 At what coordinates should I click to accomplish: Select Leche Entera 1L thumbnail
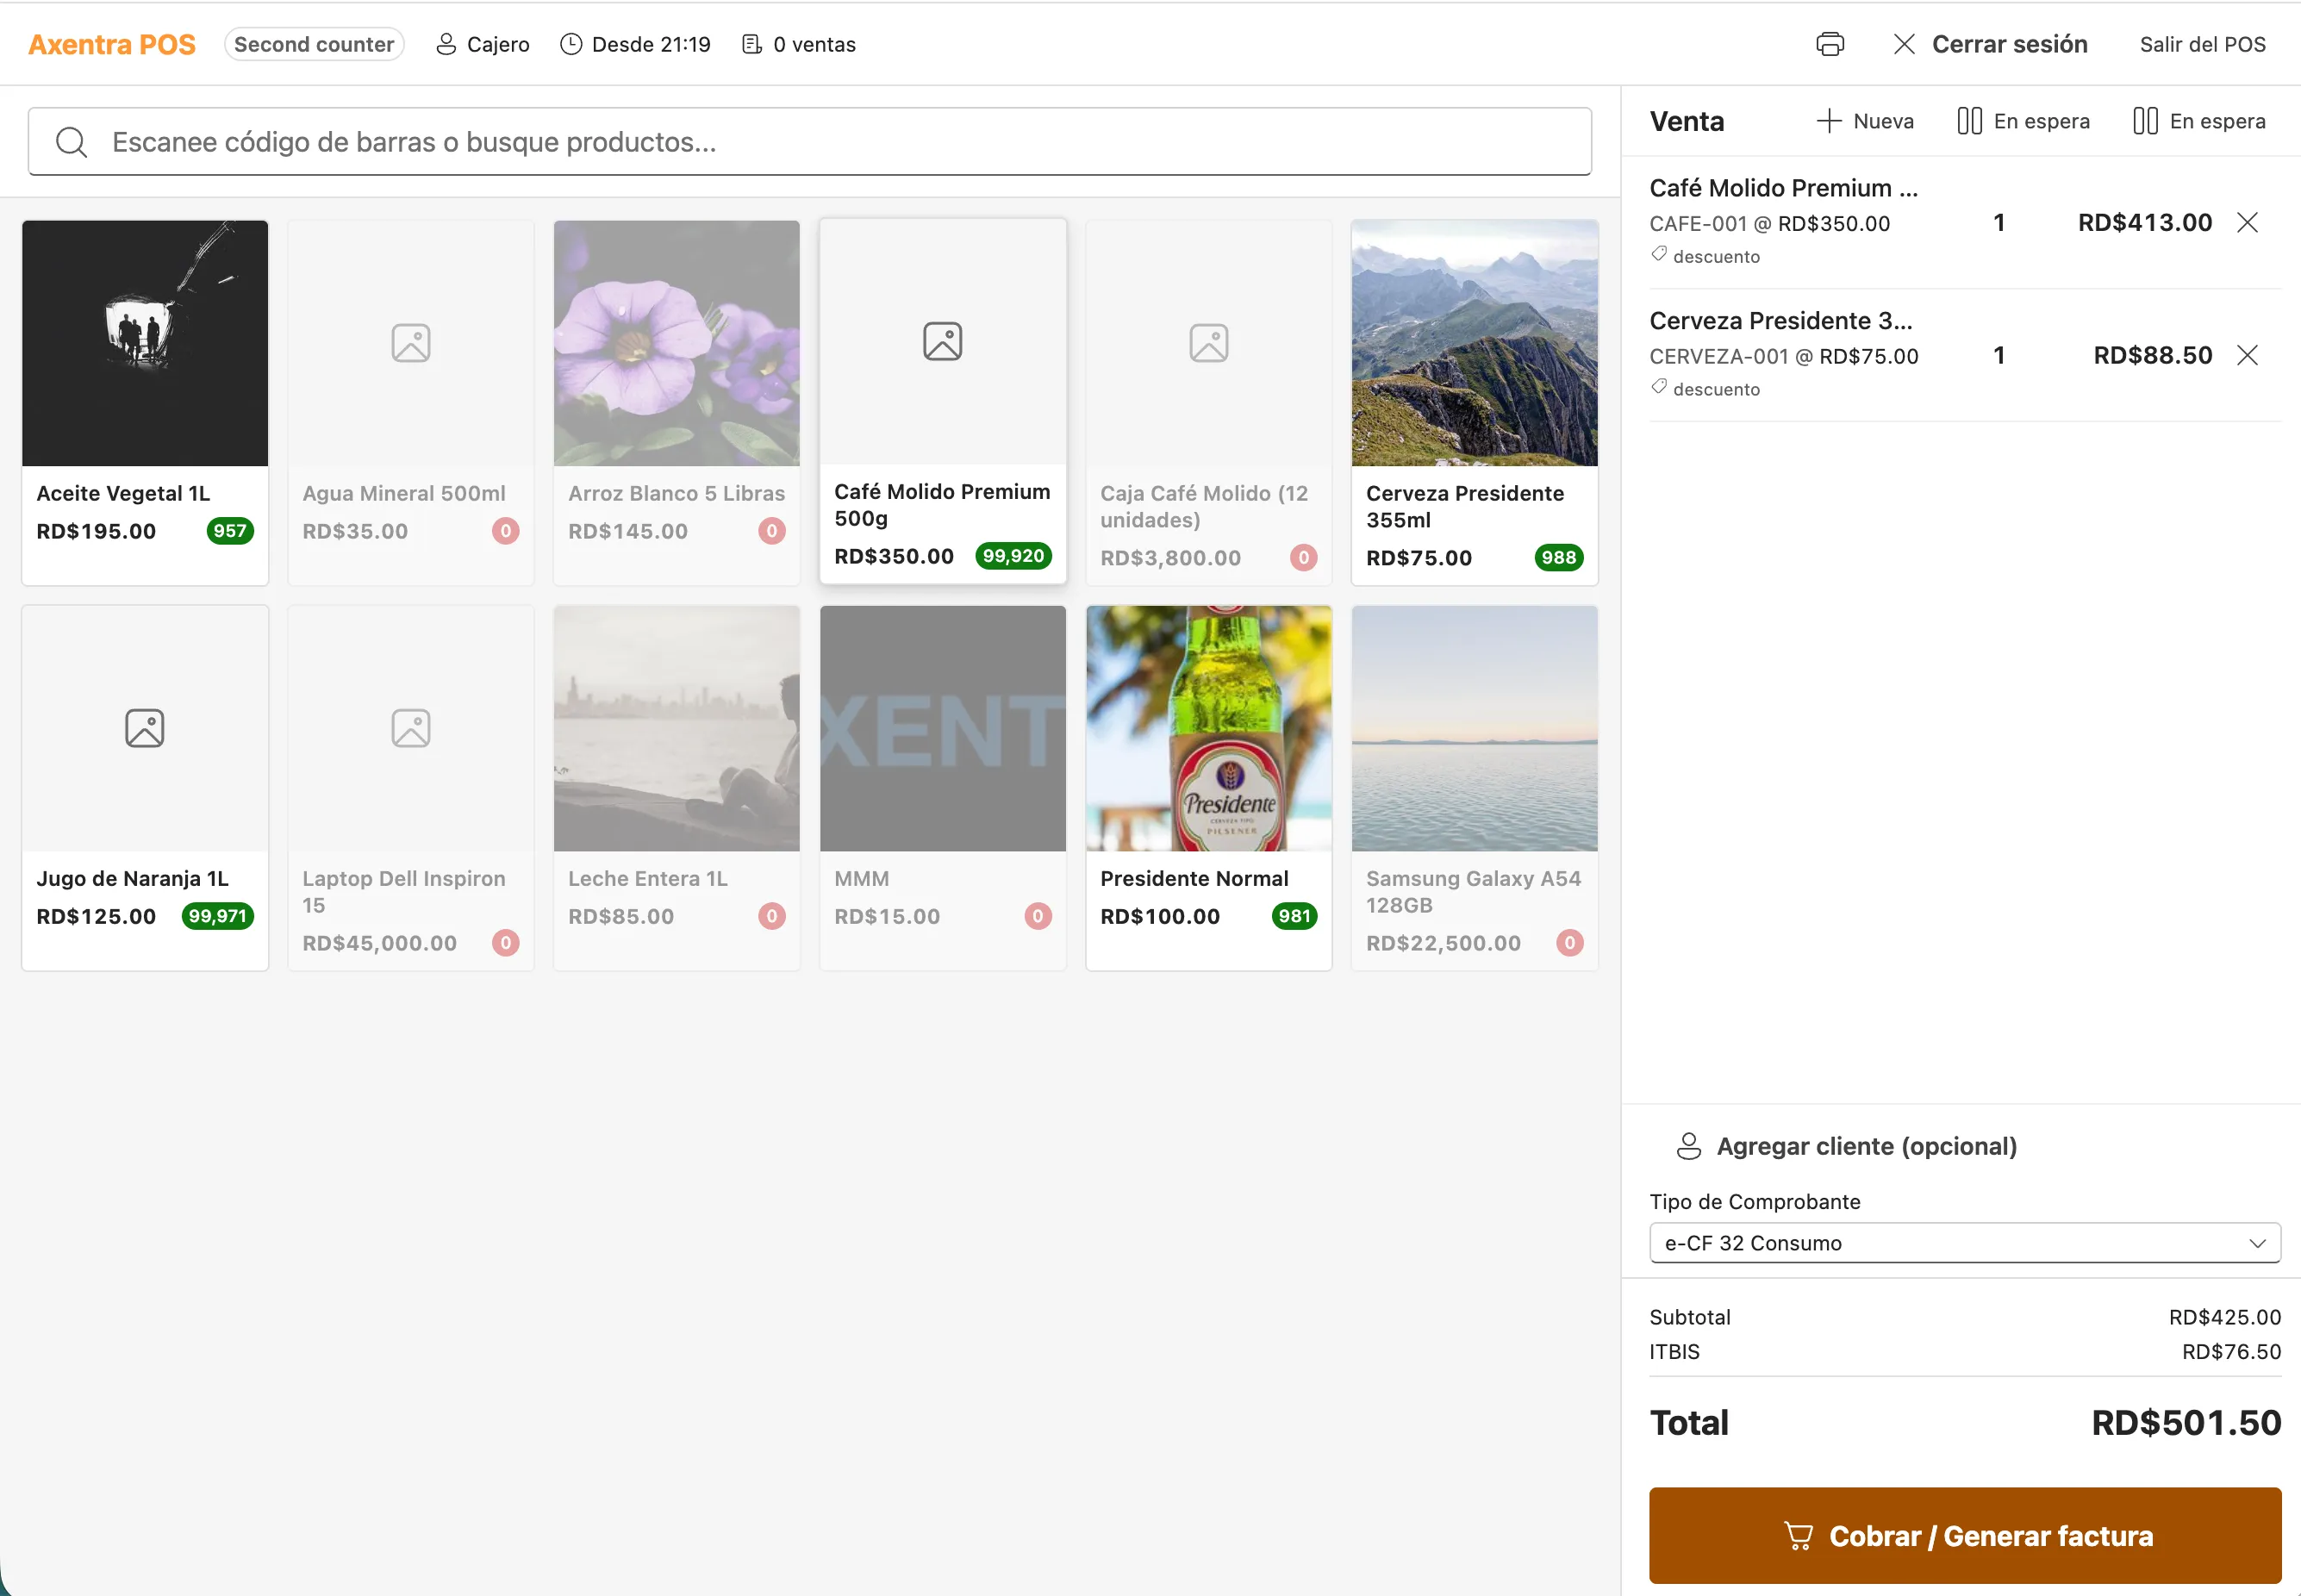coord(677,728)
